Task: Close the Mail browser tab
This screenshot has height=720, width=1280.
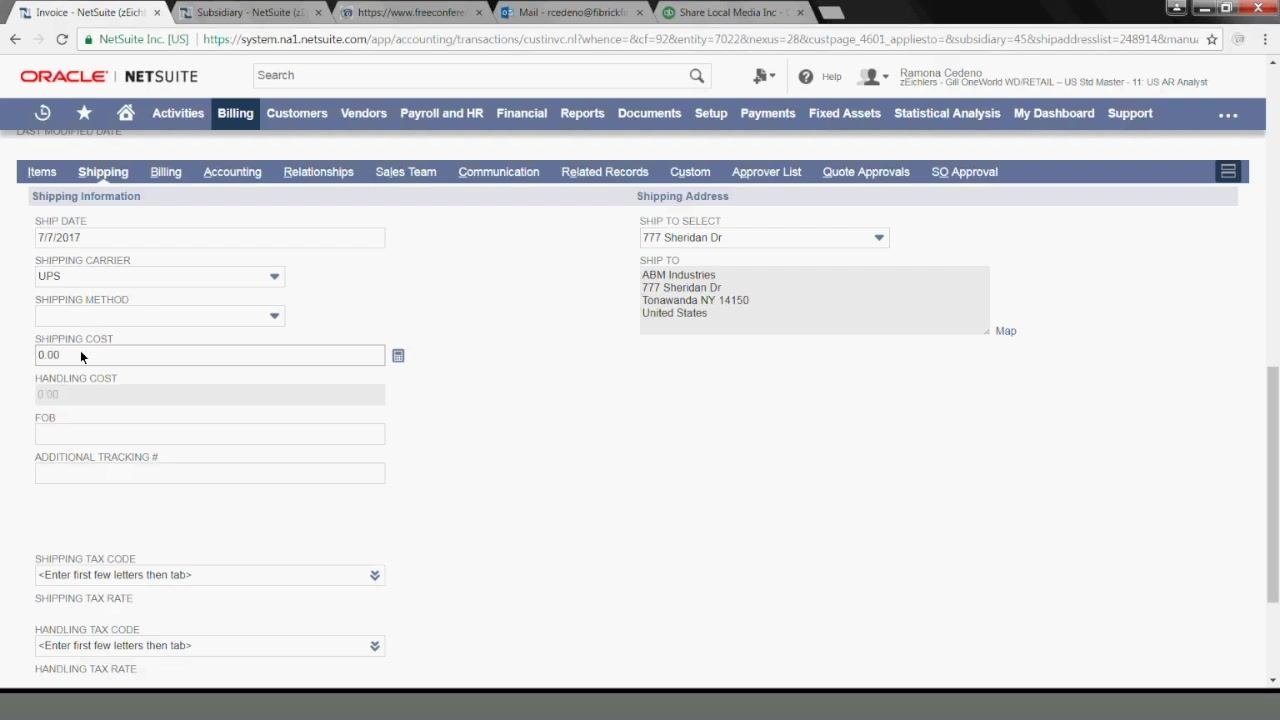Action: tap(640, 13)
